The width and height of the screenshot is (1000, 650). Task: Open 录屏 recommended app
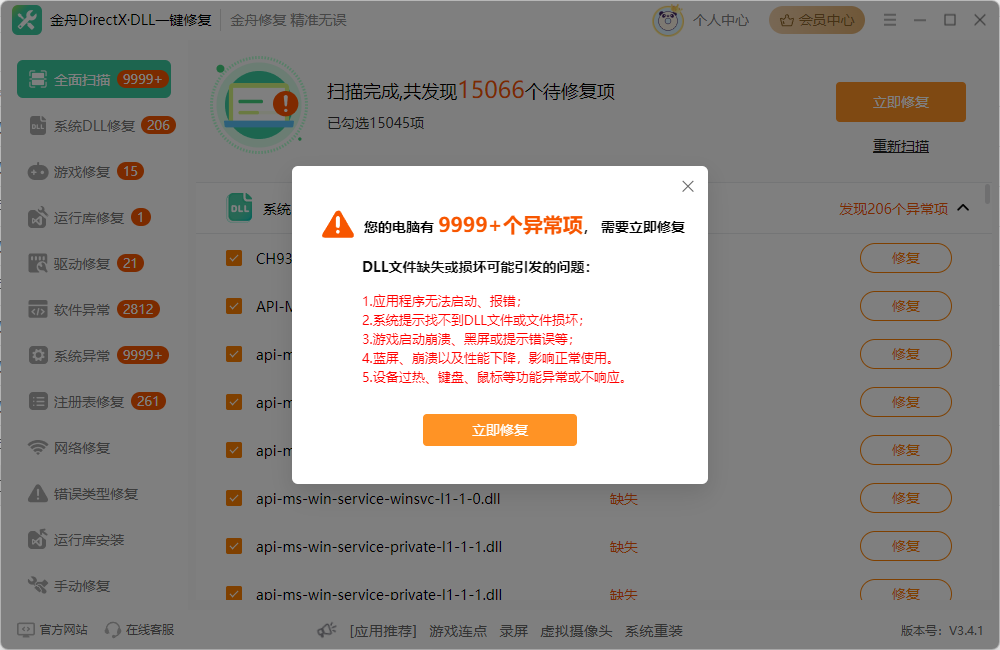(513, 631)
